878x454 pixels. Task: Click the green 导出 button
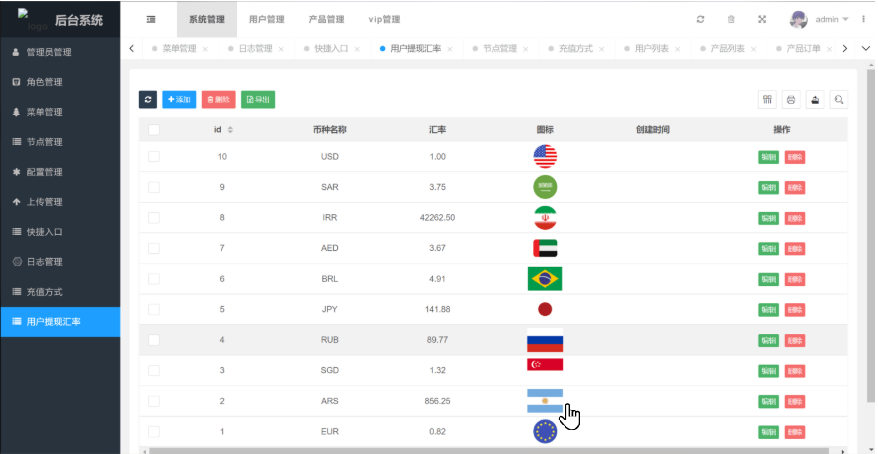pos(258,100)
